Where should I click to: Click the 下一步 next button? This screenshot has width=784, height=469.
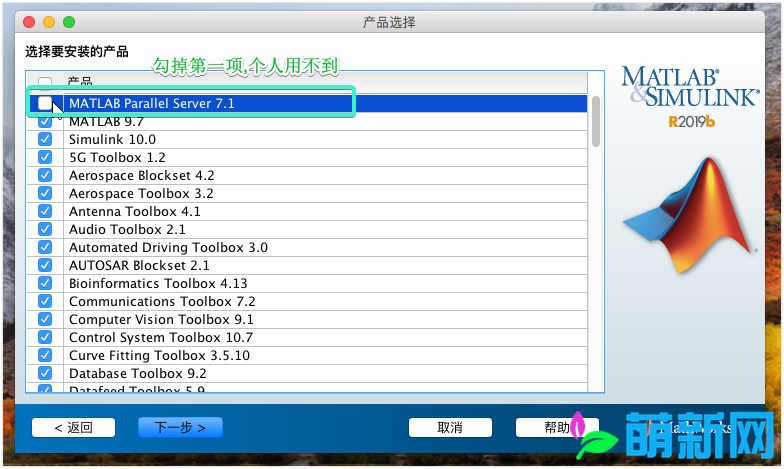tap(180, 428)
